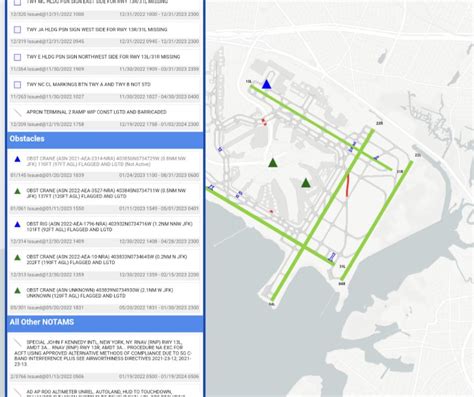
Task: Click blue taxiway label near runway 31L end
Action: (332, 257)
